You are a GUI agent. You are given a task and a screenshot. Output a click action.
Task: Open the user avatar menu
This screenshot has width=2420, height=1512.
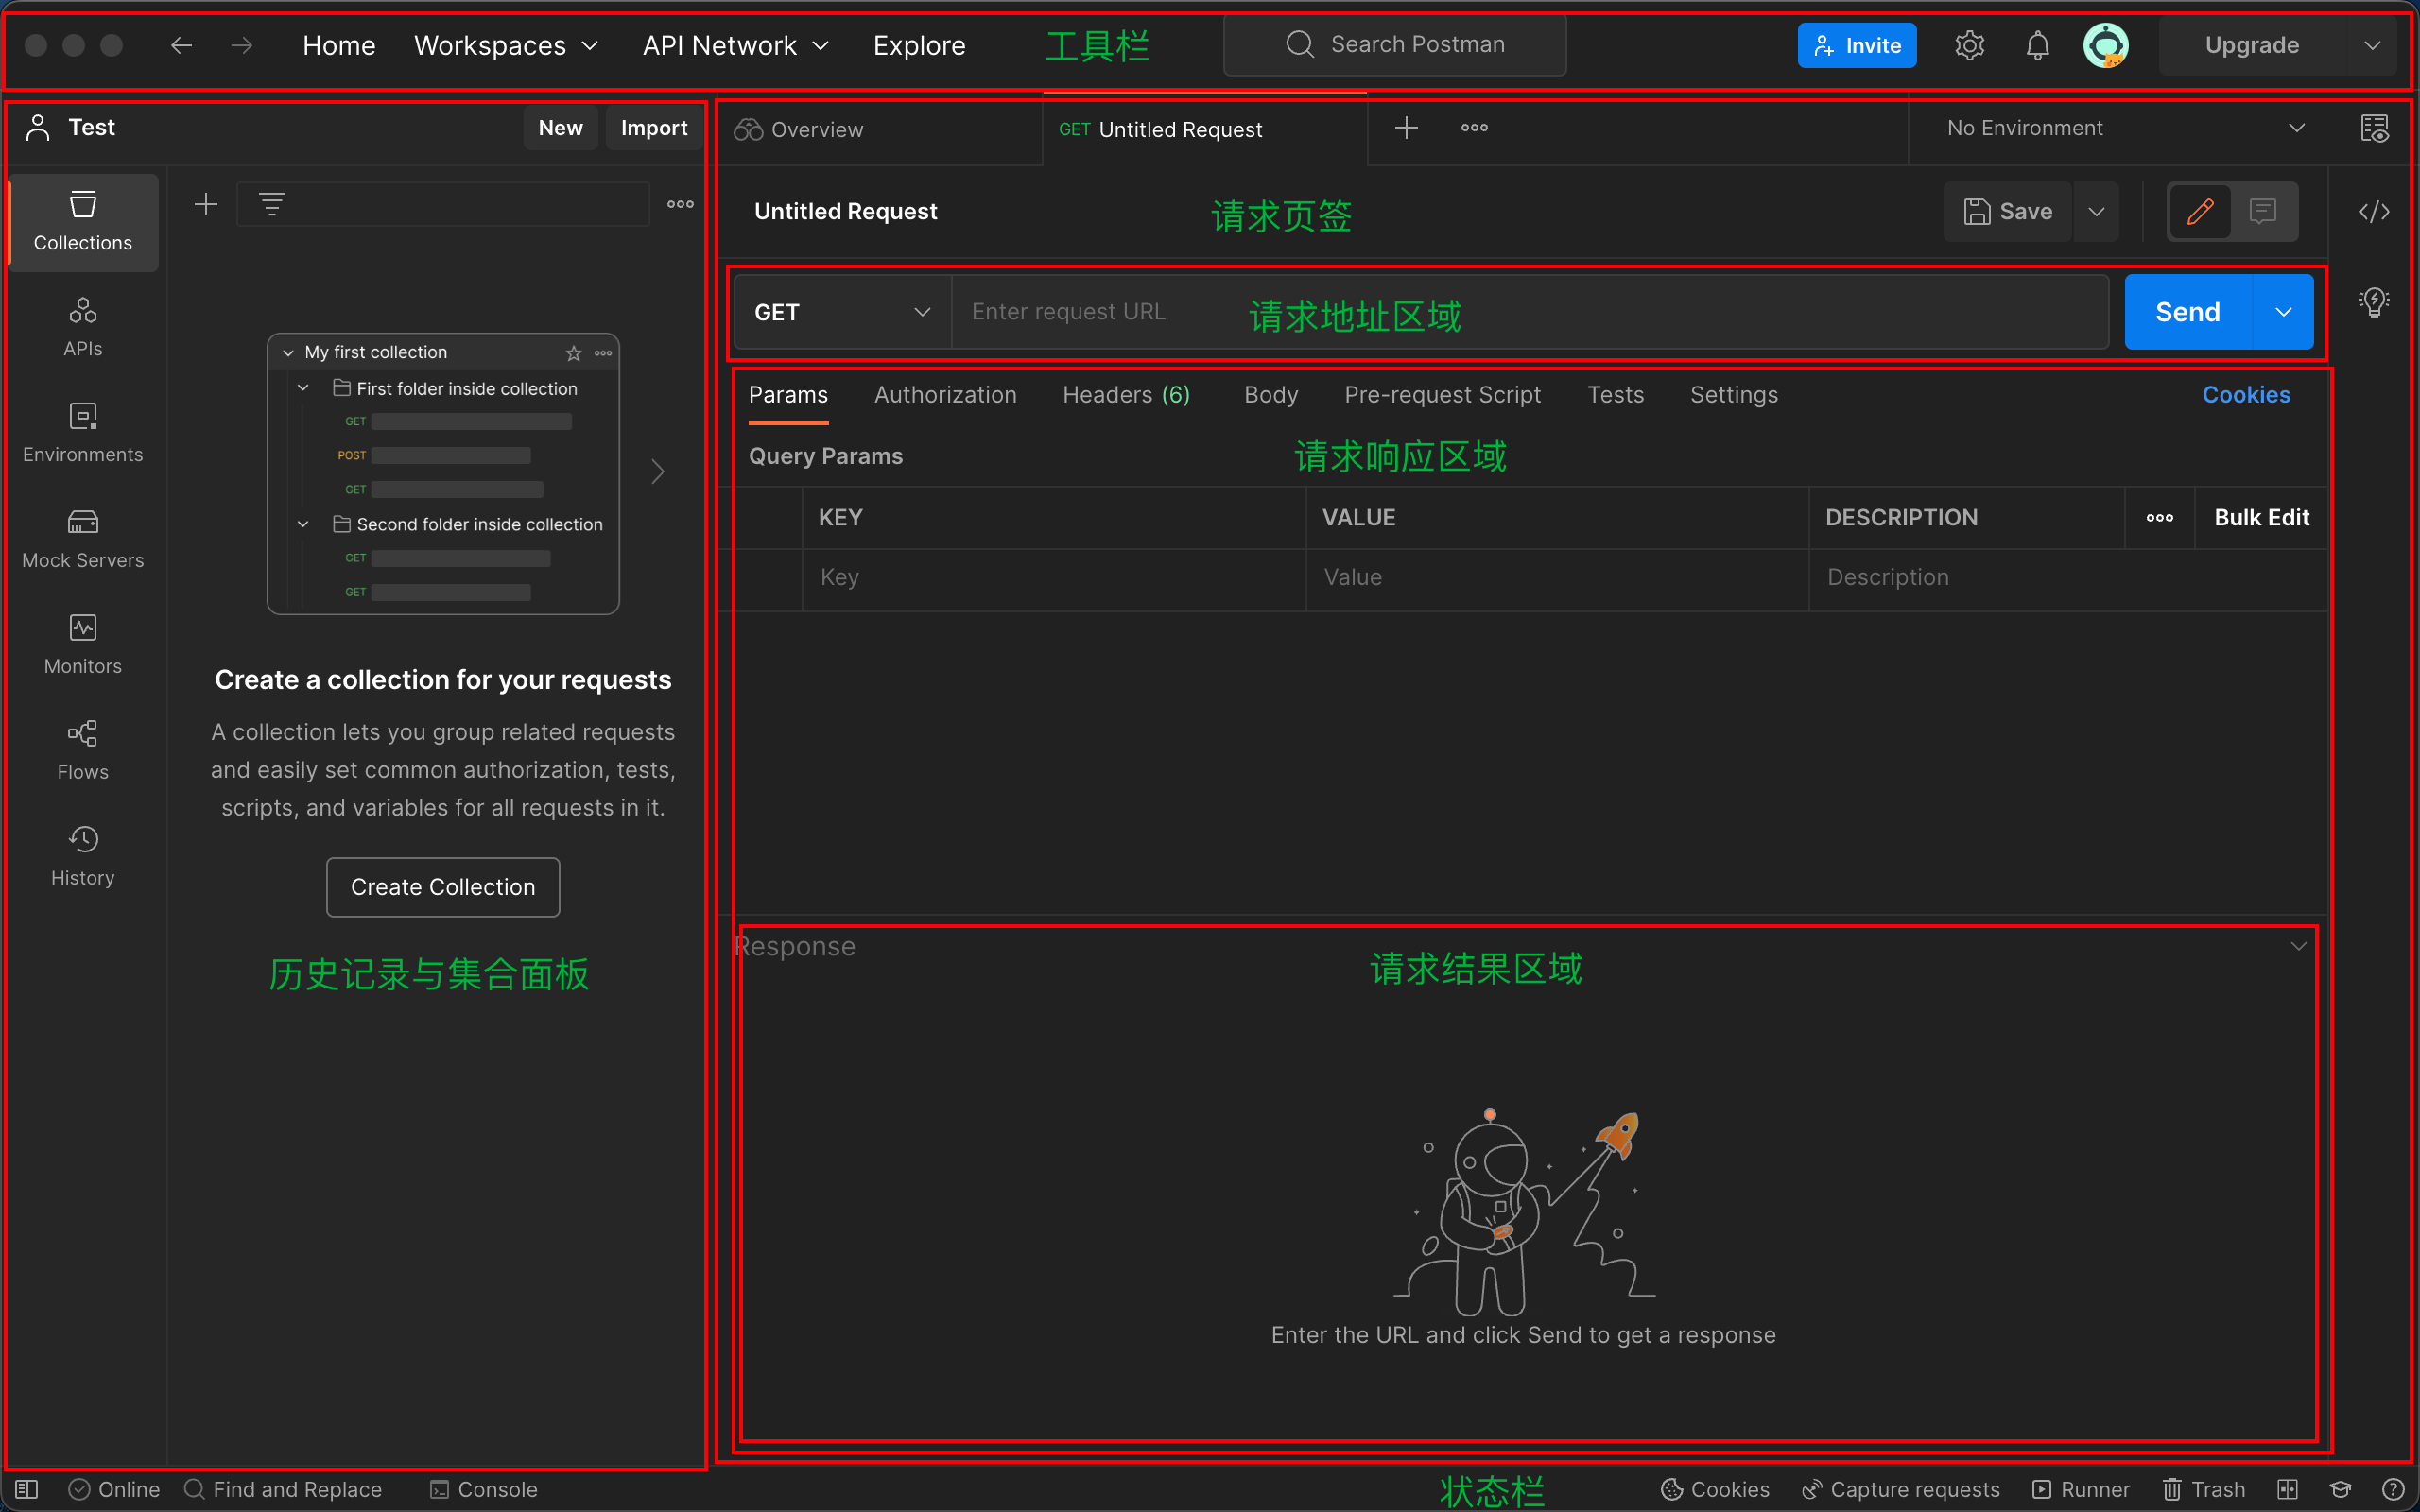coord(2106,45)
